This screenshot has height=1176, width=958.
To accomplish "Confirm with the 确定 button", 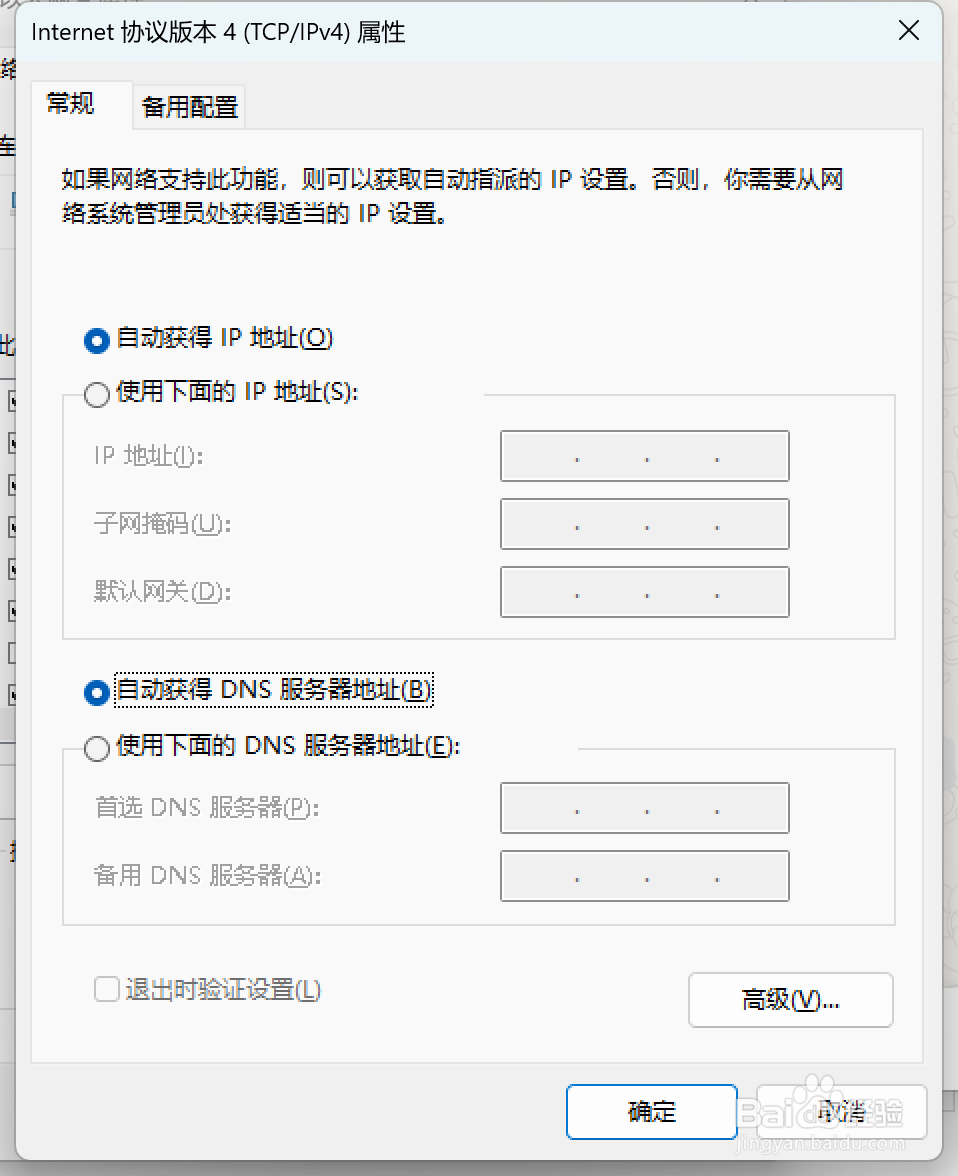I will coord(651,1112).
